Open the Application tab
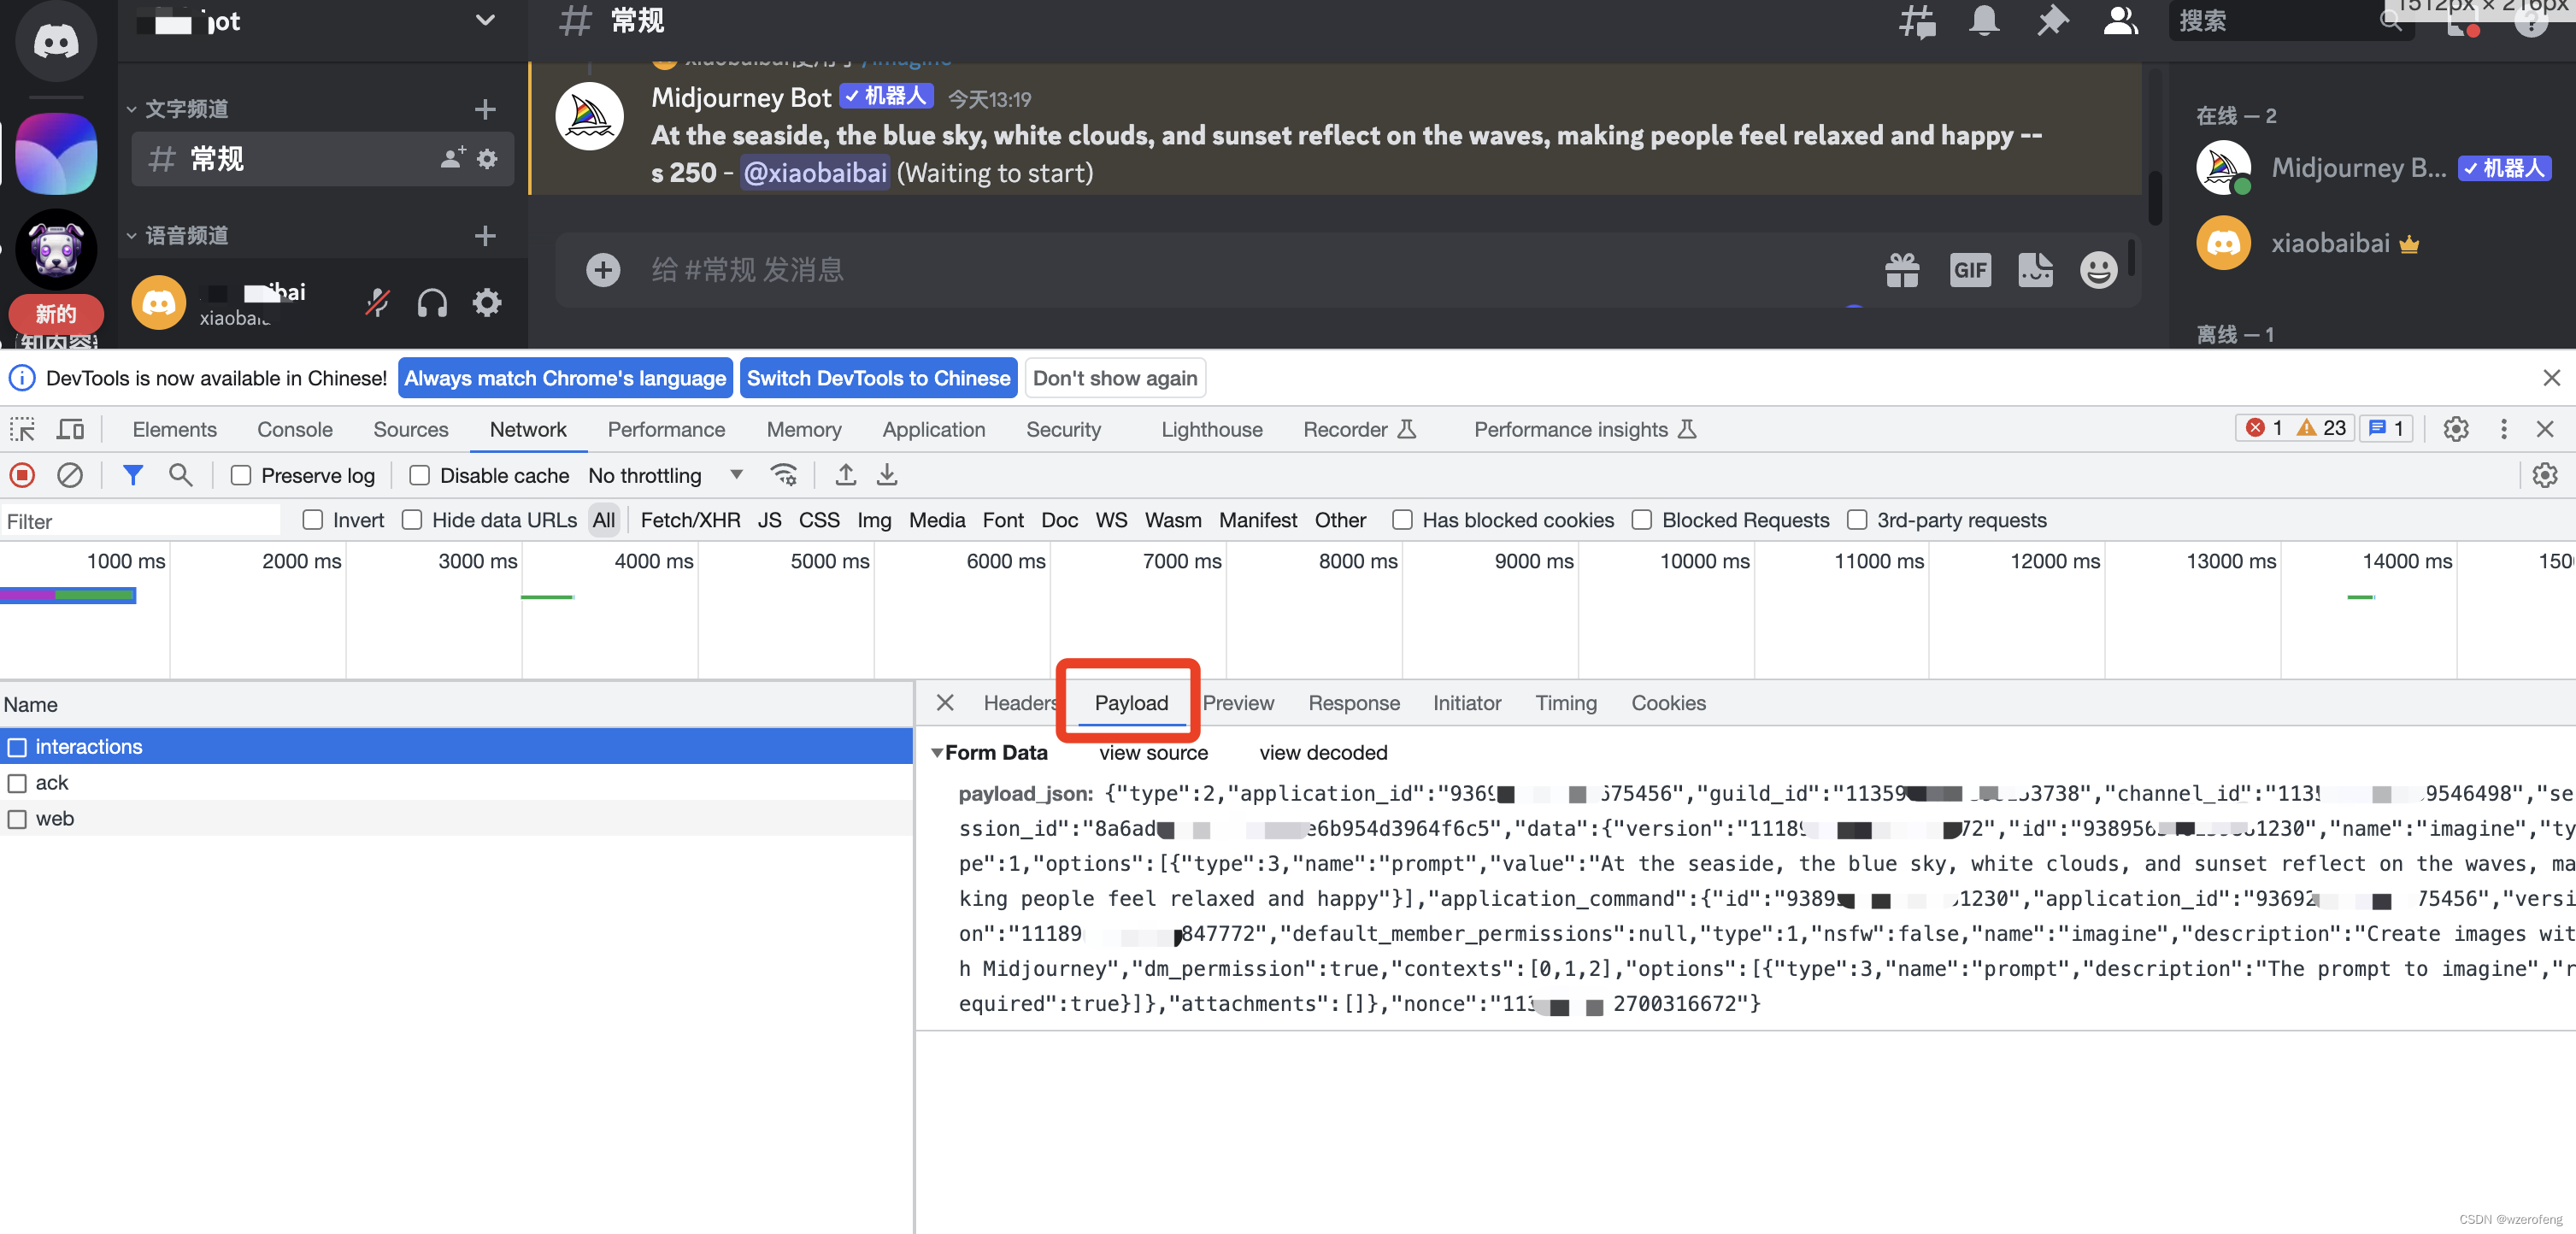2576x1234 pixels. pyautogui.click(x=934, y=430)
